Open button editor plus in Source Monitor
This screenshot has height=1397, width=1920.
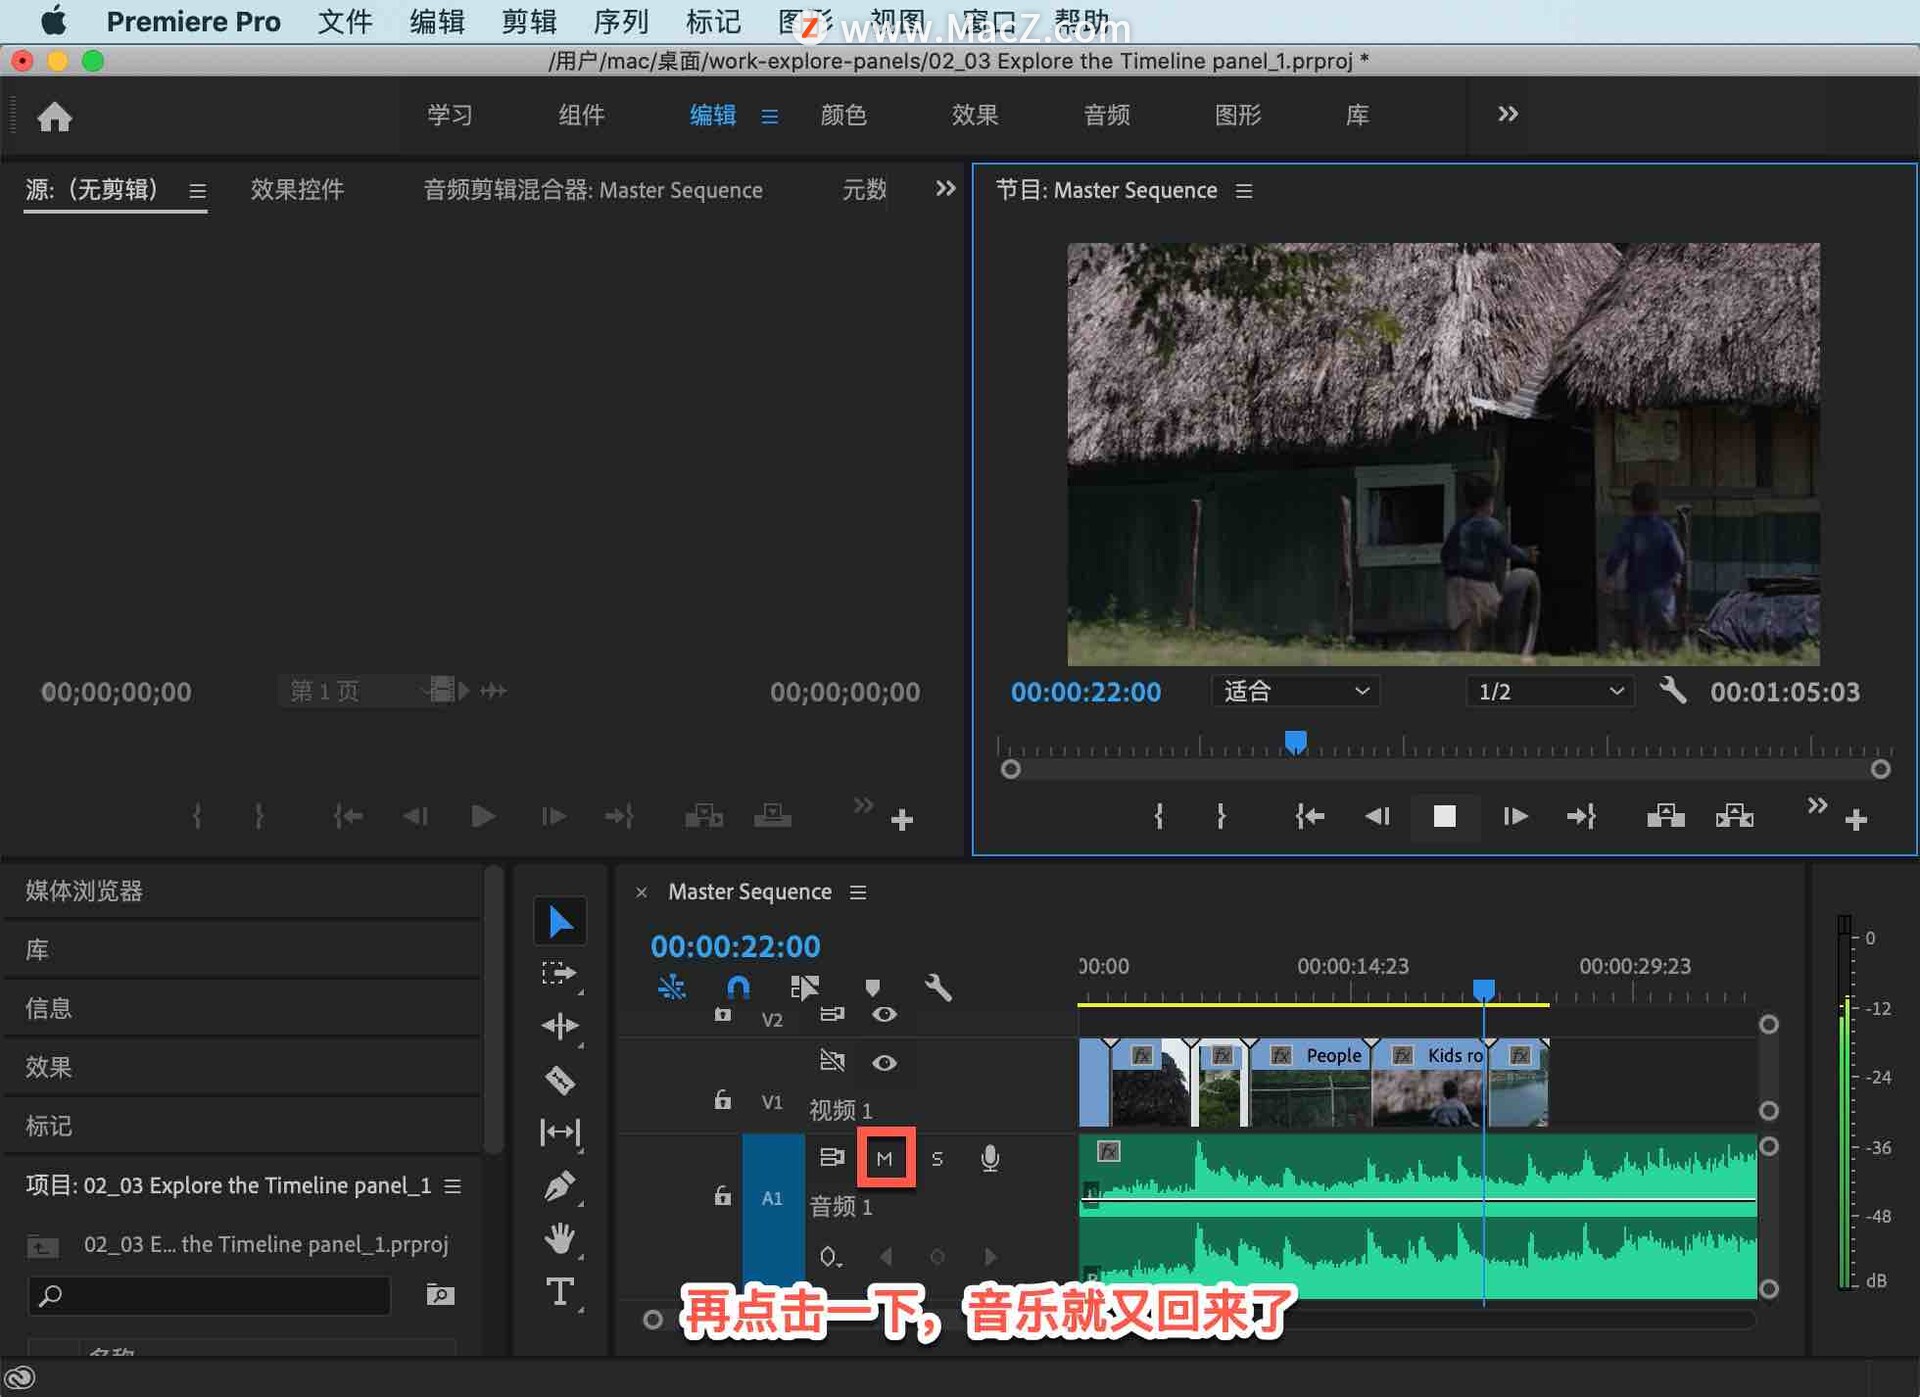(x=902, y=820)
